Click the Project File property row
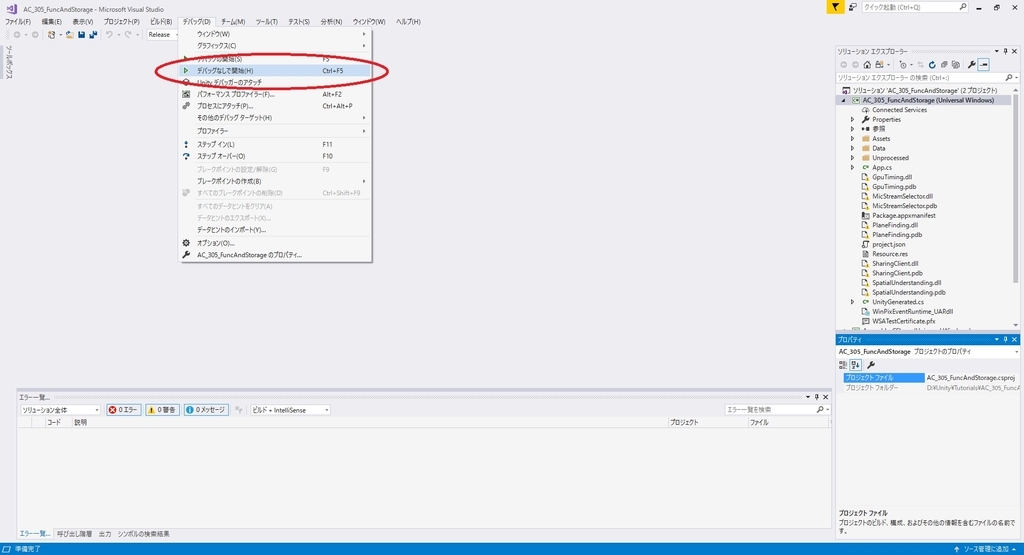The width and height of the screenshot is (1024, 555). (929, 378)
